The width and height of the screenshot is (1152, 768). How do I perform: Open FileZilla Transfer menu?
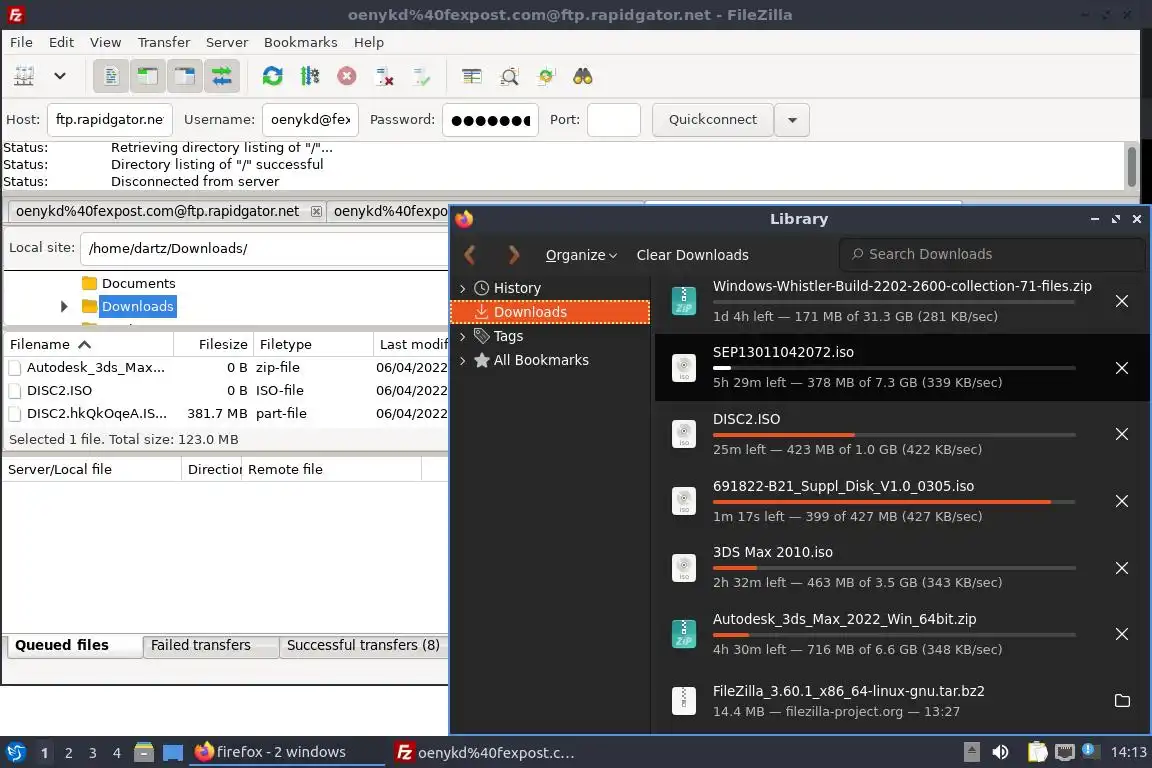click(164, 42)
